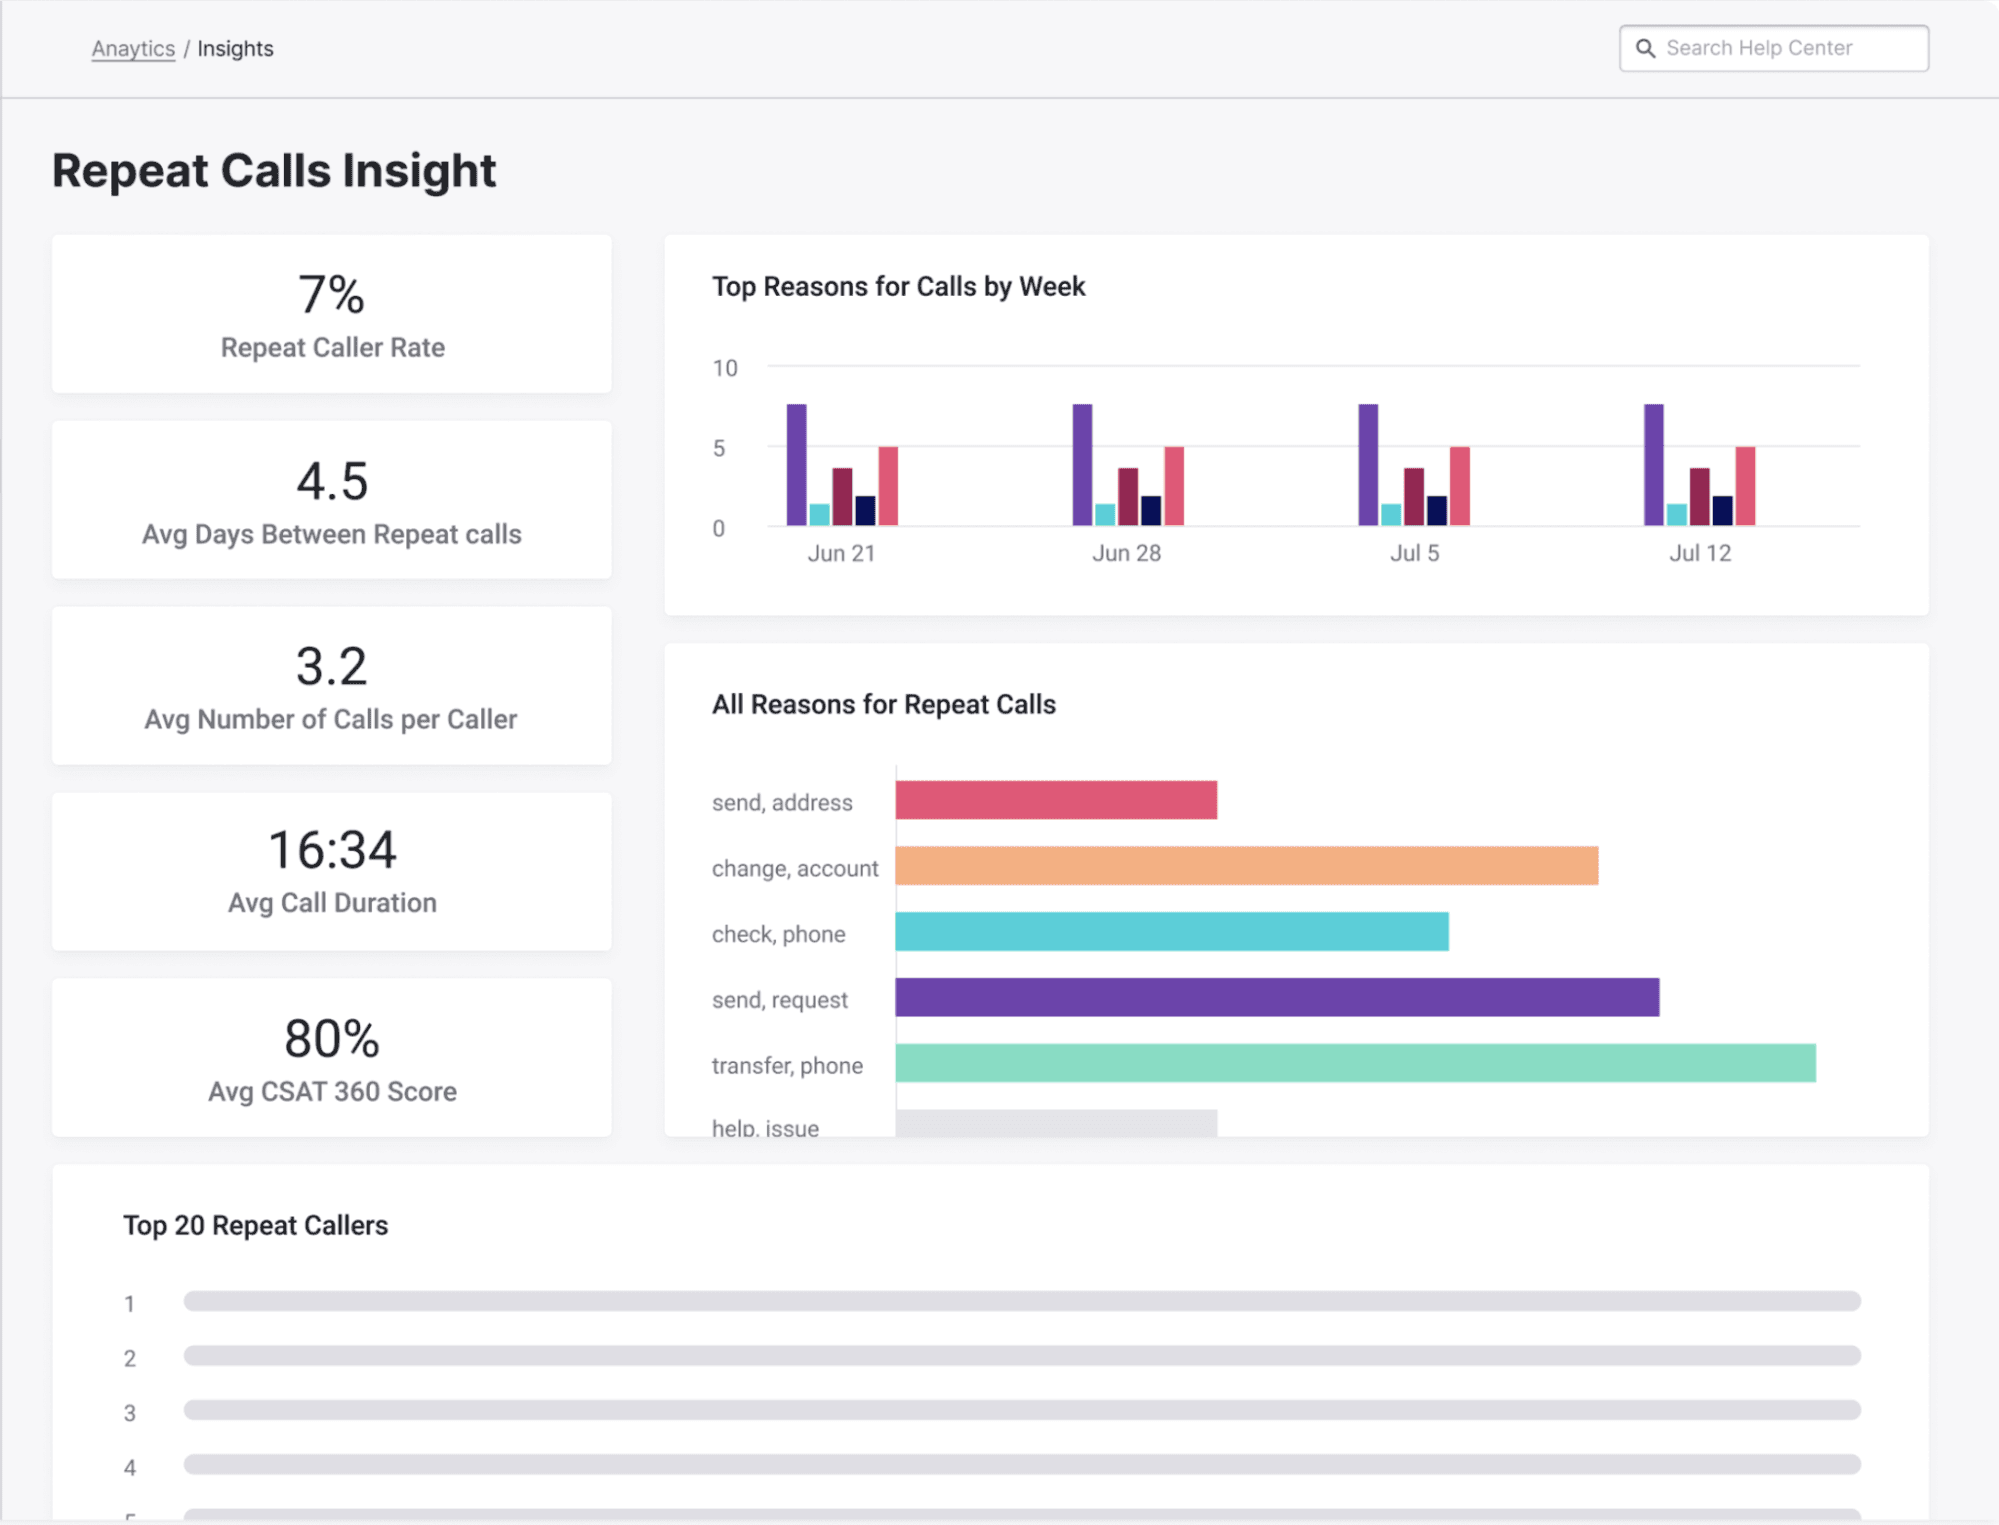Click the search magnifier icon
The image size is (1999, 1525).
(x=1646, y=47)
